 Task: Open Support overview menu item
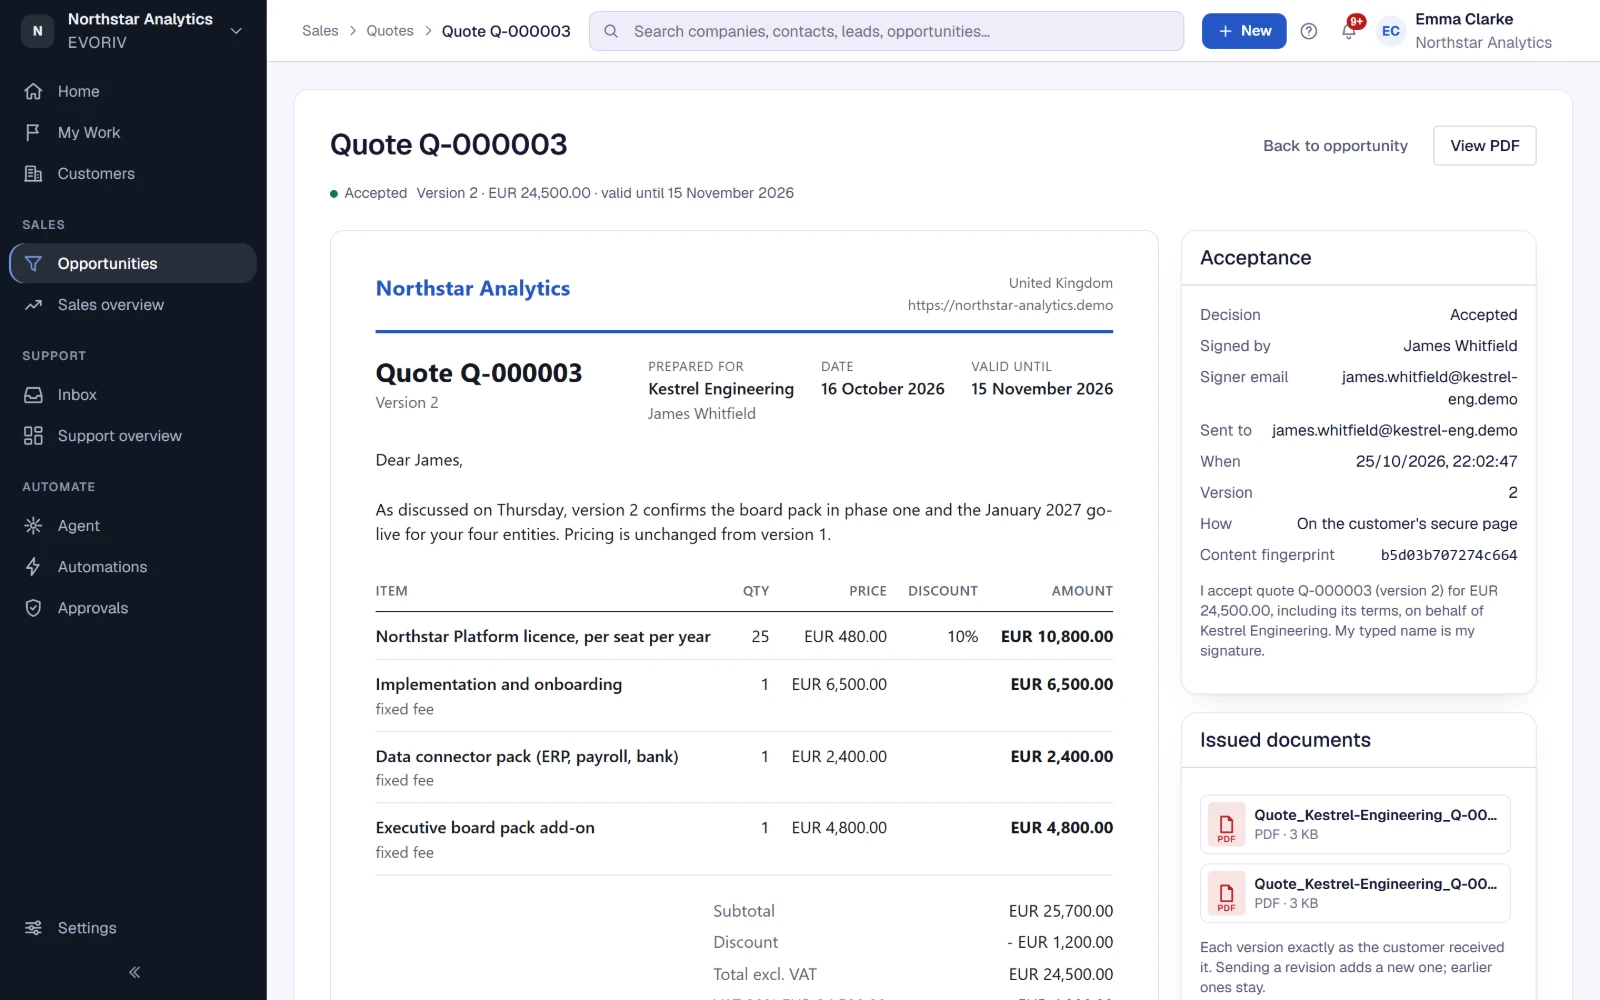coord(133,435)
